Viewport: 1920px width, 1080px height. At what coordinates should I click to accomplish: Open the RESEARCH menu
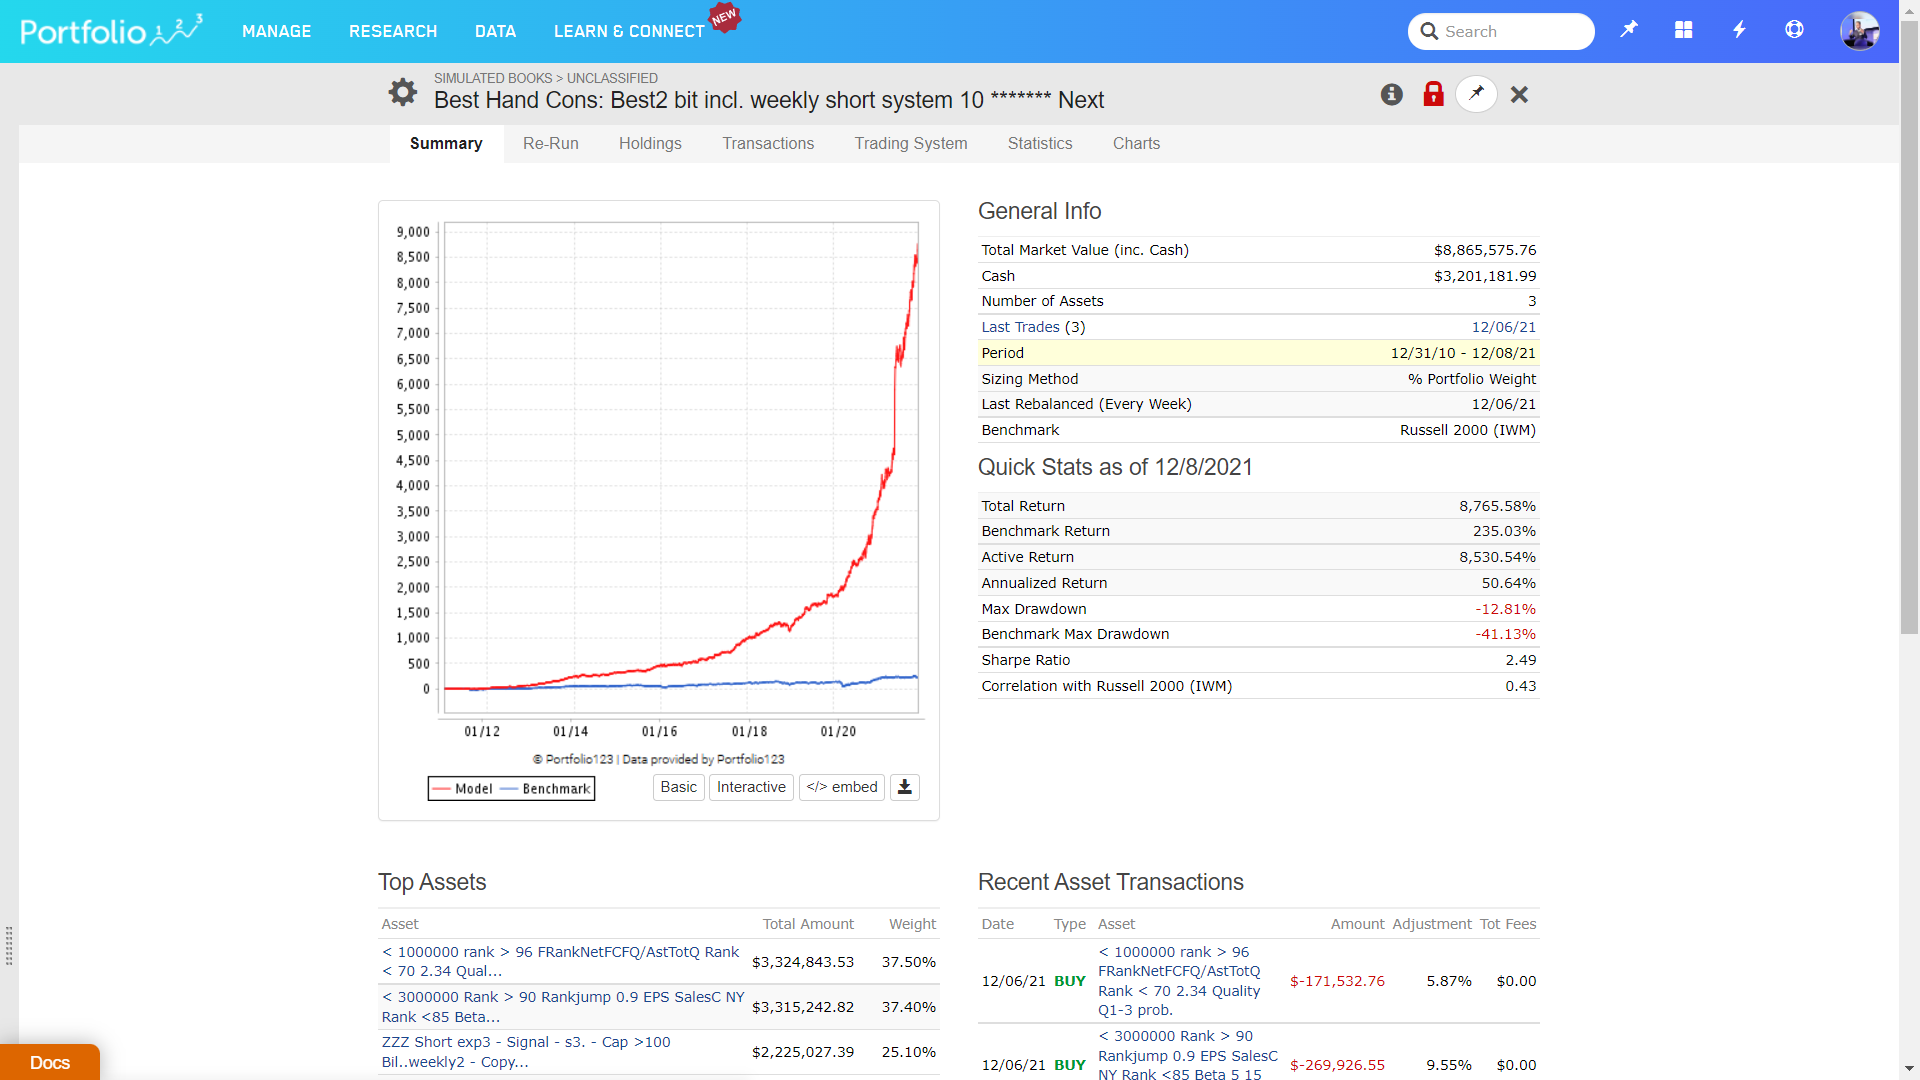(x=393, y=31)
